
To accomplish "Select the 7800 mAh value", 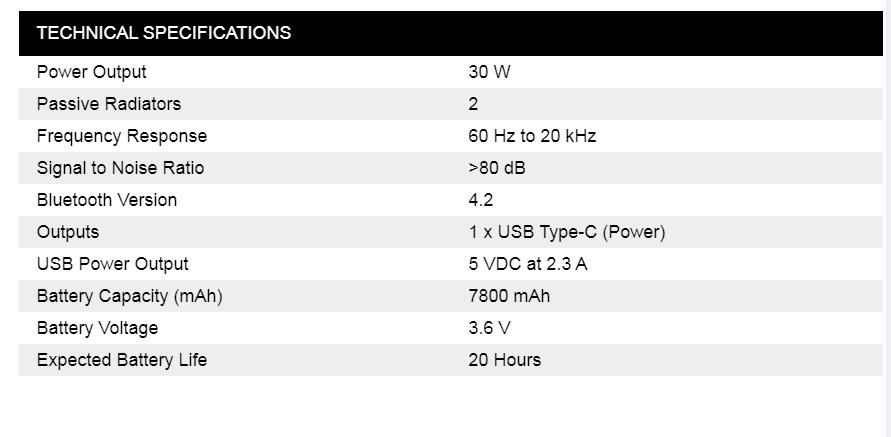I will click(x=509, y=296).
